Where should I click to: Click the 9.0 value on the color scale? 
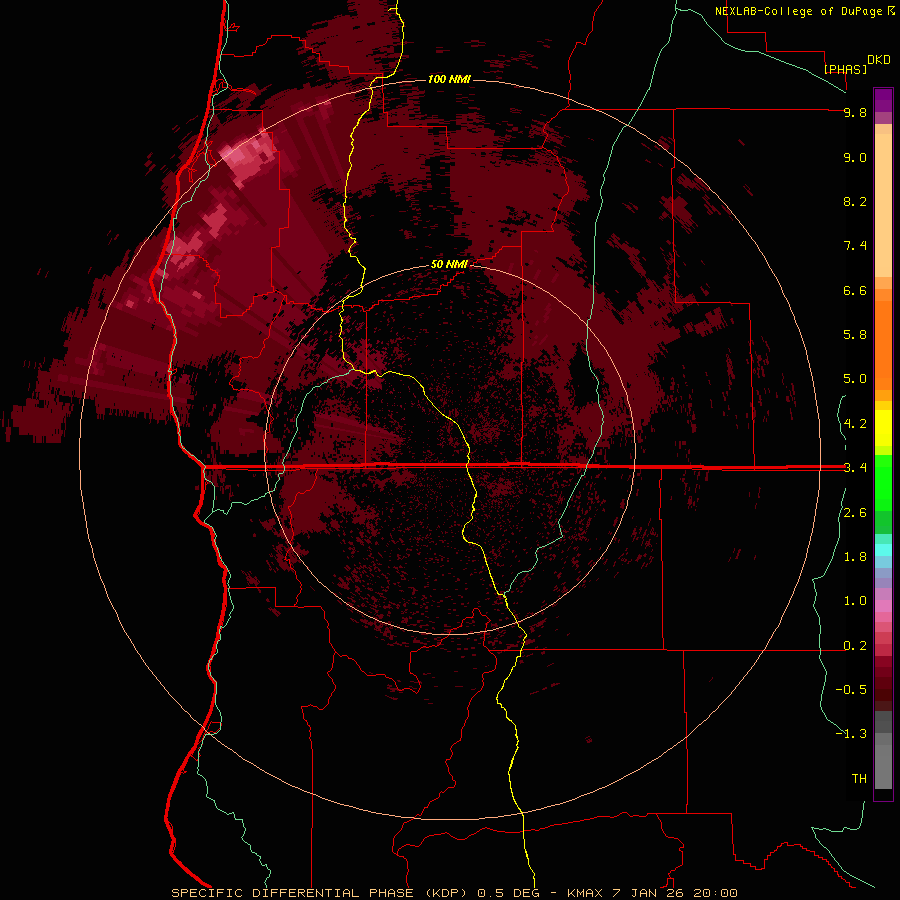coord(855,157)
